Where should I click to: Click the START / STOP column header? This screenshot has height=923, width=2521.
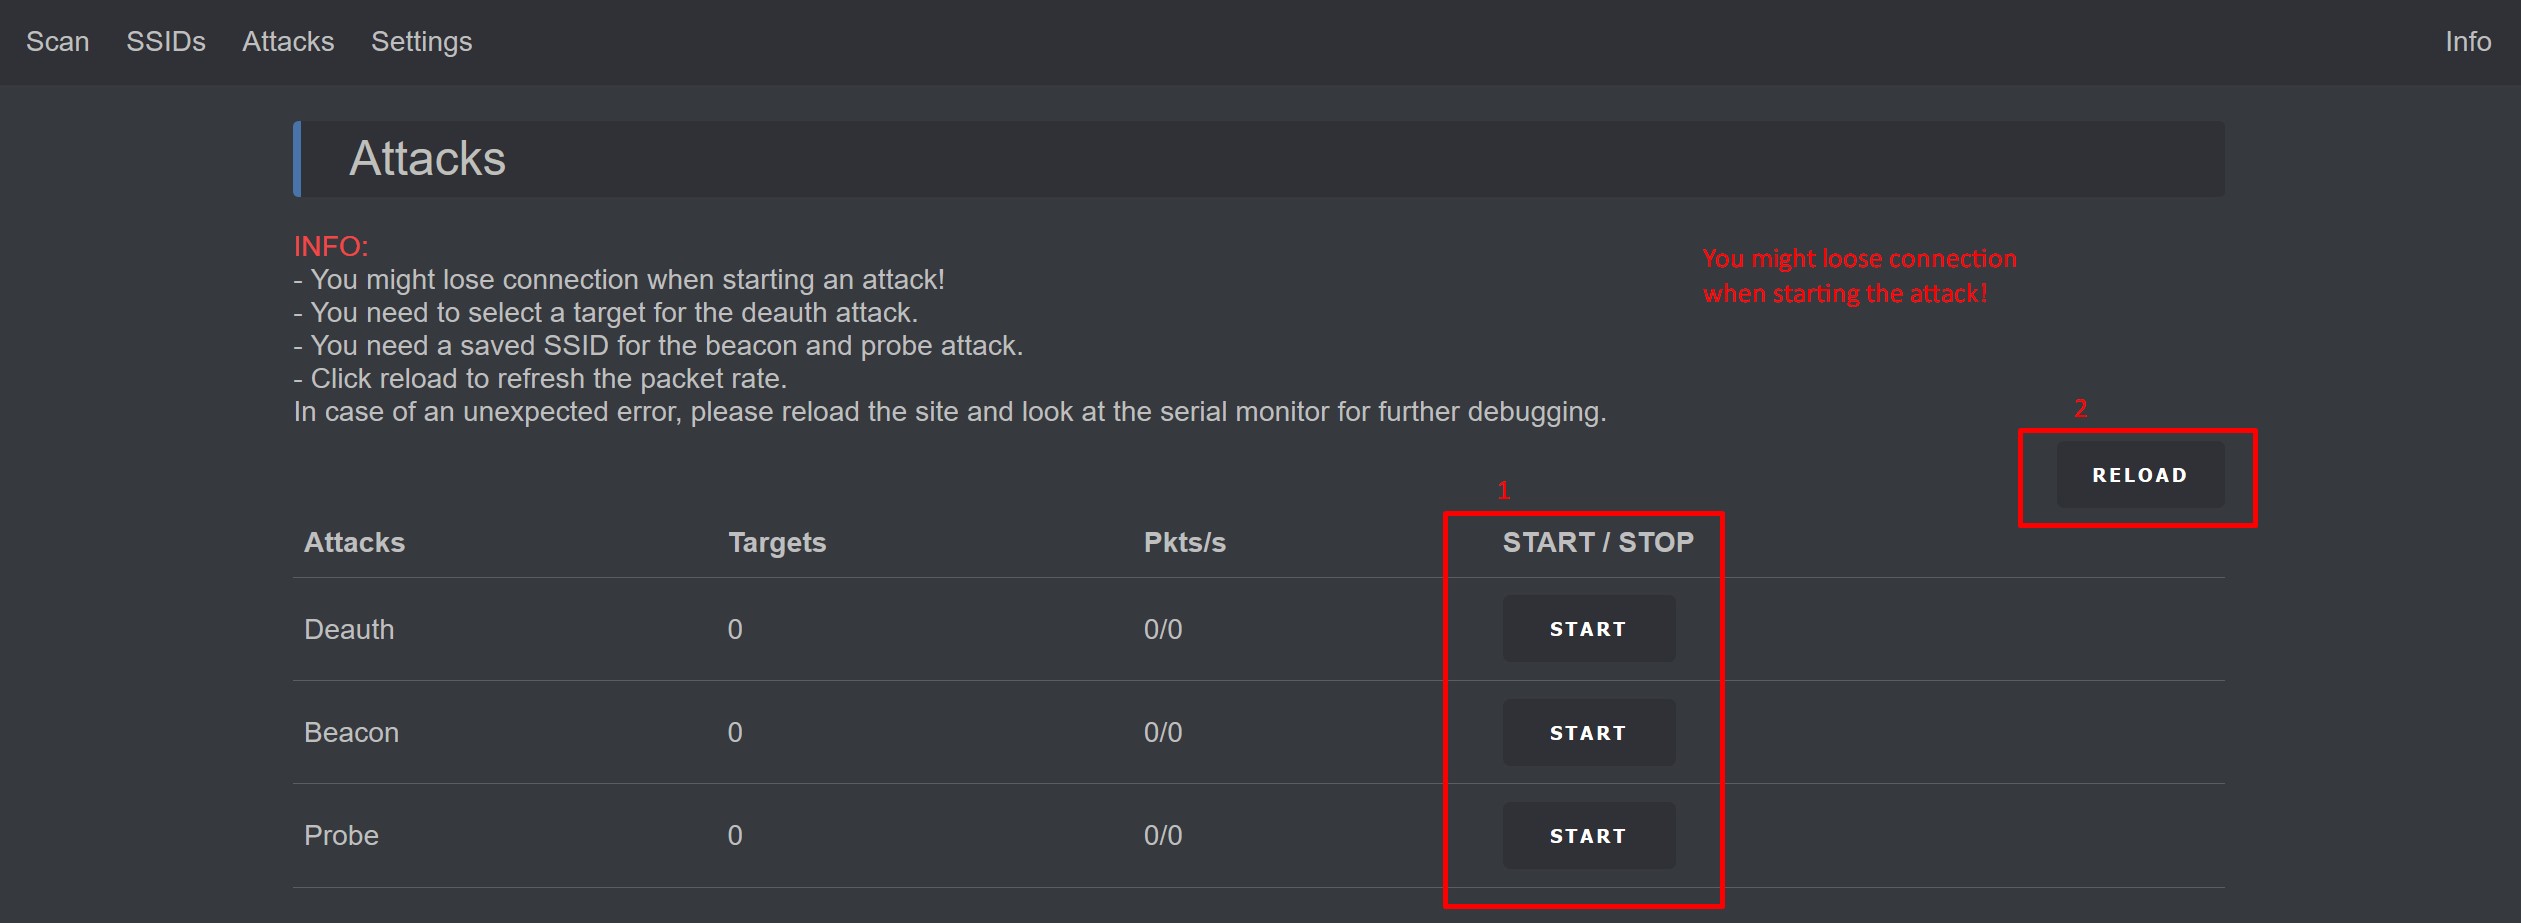[x=1597, y=542]
